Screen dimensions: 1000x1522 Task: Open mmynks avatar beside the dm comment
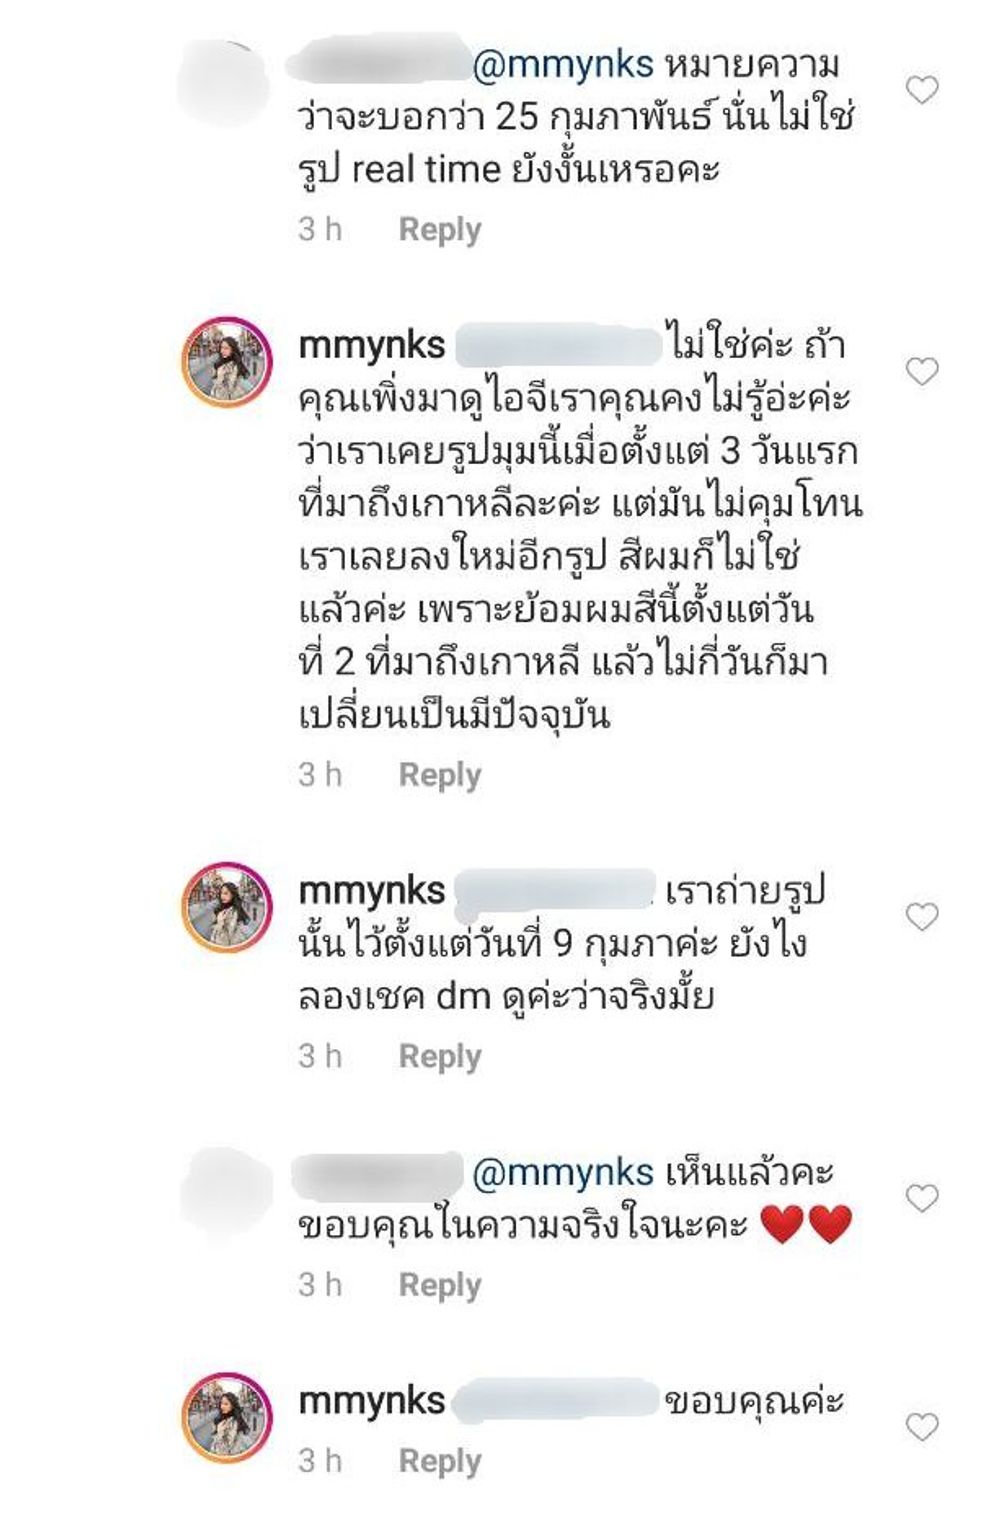point(227,907)
